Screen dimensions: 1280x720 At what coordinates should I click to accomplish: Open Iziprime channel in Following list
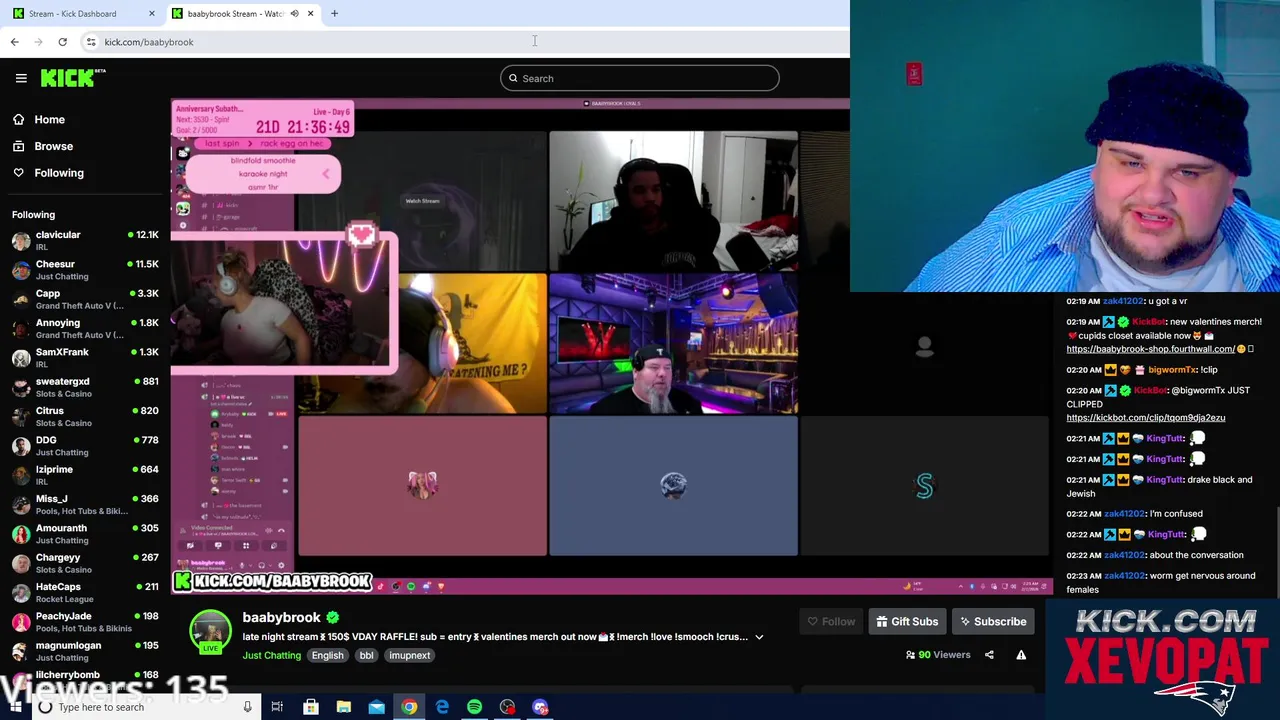coord(84,475)
